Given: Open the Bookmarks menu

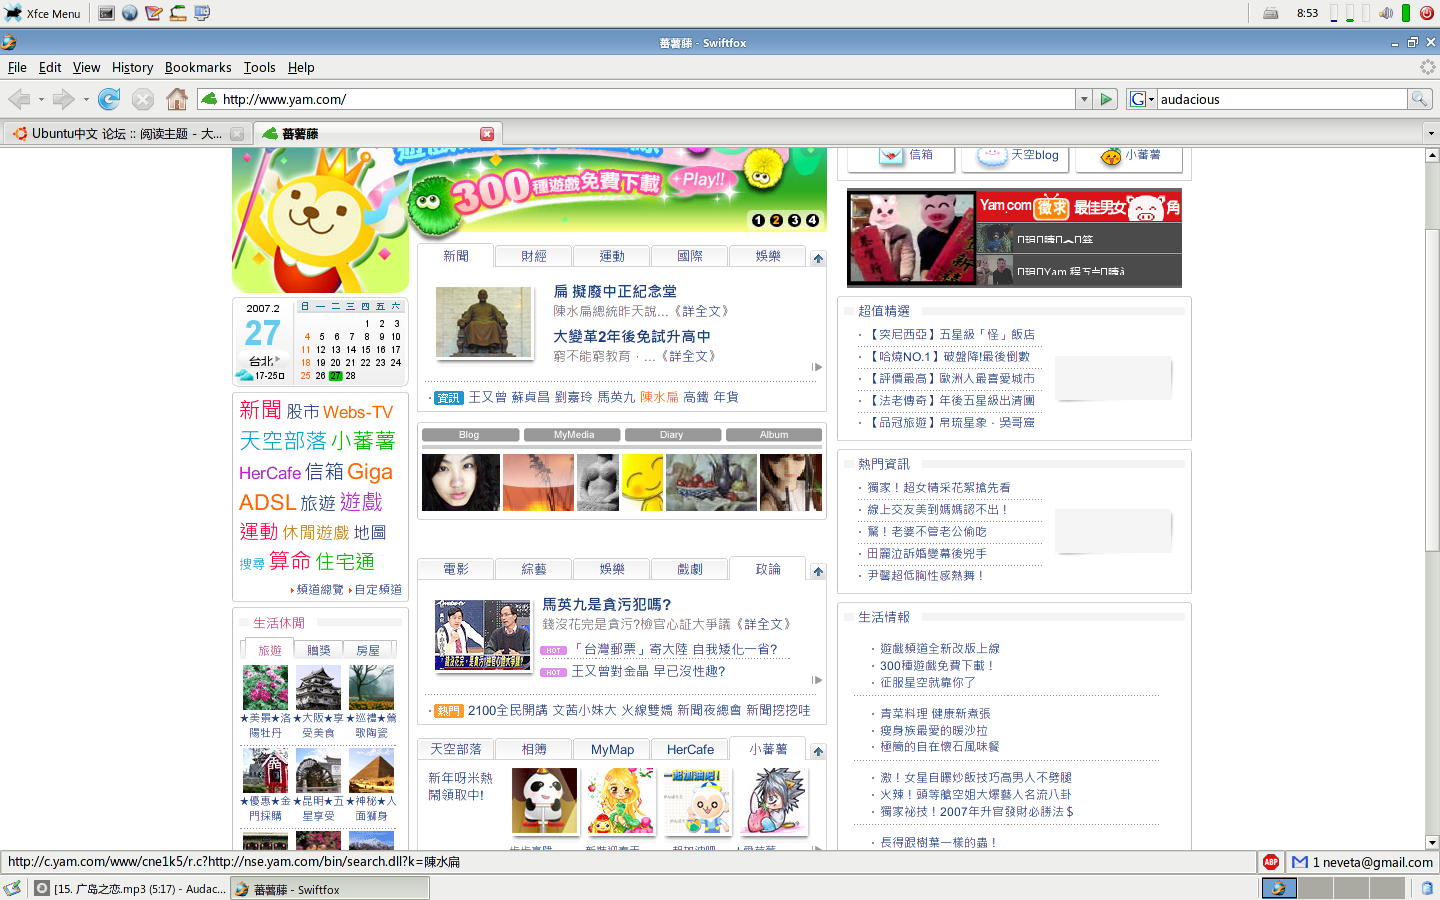Looking at the screenshot, I should click(x=198, y=67).
